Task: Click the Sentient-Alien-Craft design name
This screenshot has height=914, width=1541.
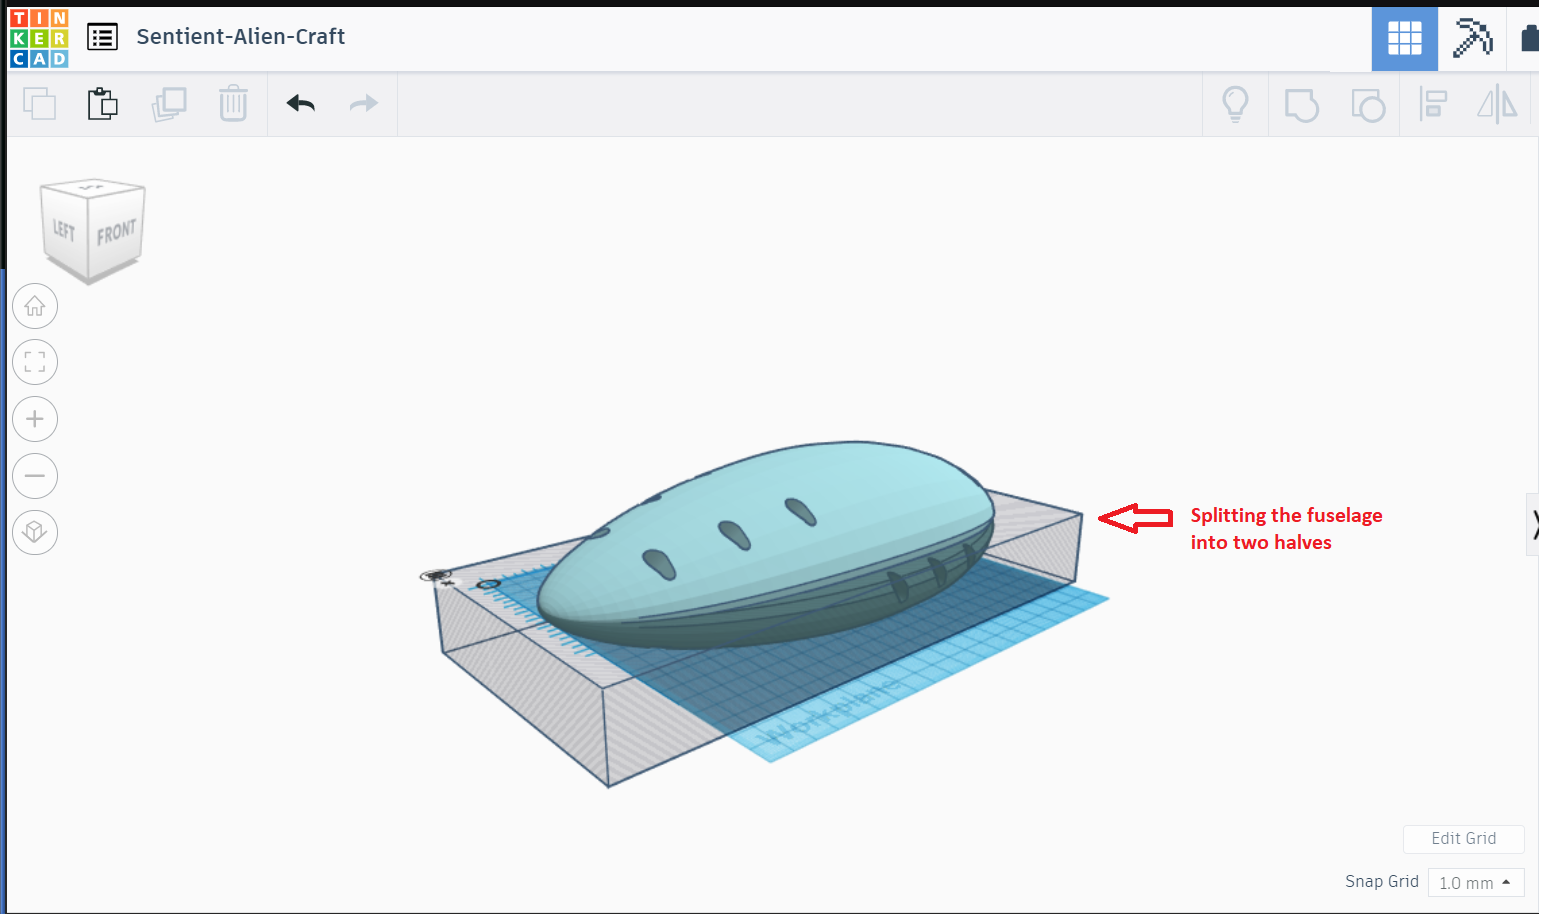Action: [241, 37]
